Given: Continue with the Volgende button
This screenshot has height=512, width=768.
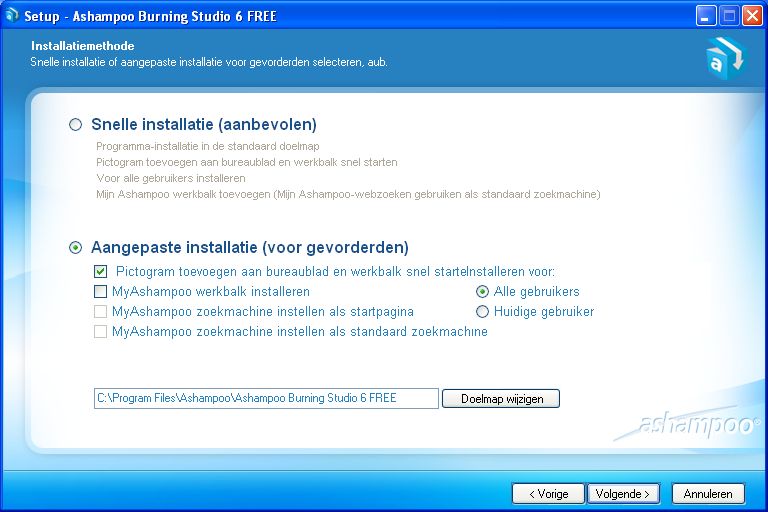Looking at the screenshot, I should 623,494.
